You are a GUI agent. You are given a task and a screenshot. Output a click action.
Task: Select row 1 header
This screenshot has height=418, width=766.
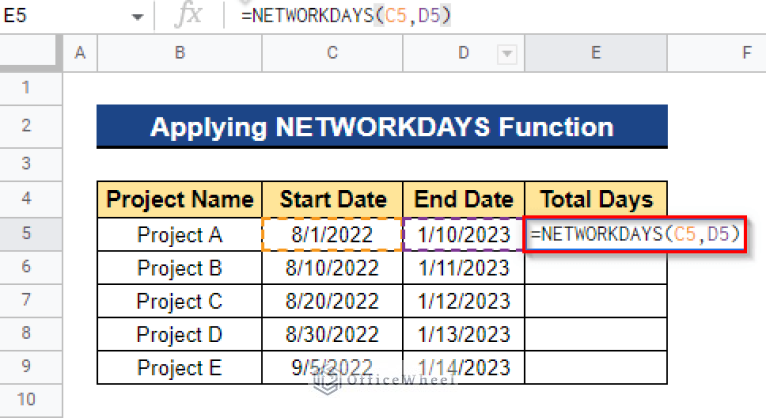point(31,88)
